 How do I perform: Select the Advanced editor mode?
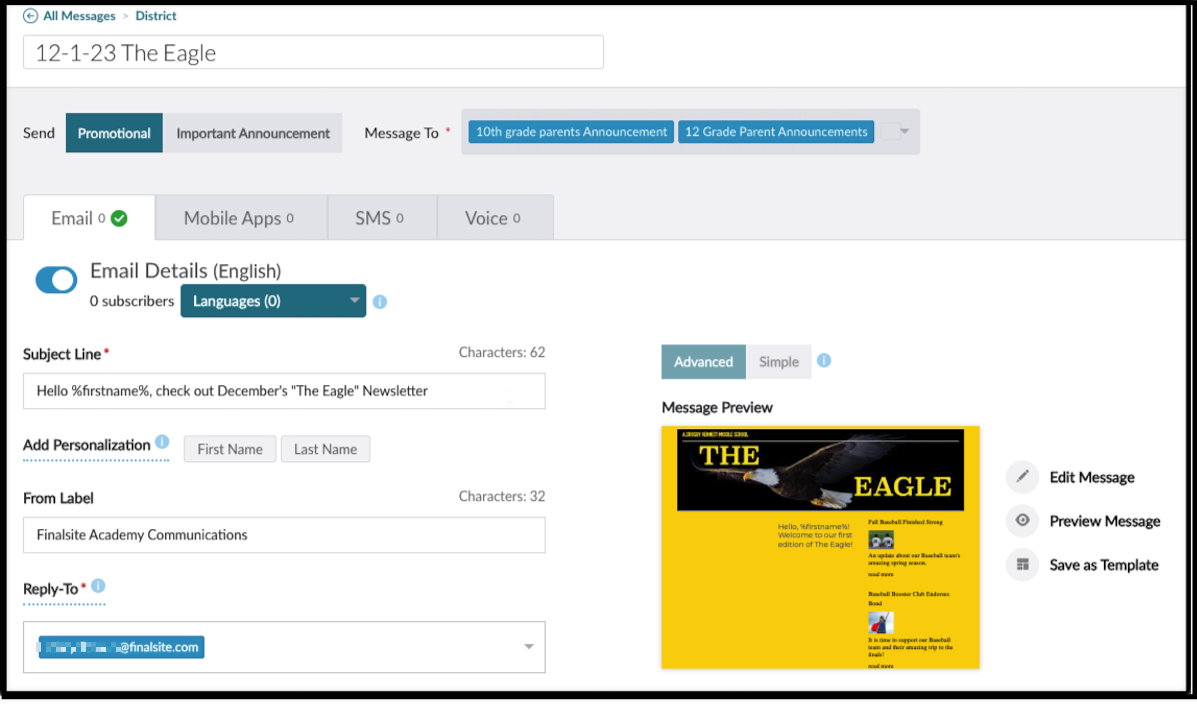(x=703, y=362)
